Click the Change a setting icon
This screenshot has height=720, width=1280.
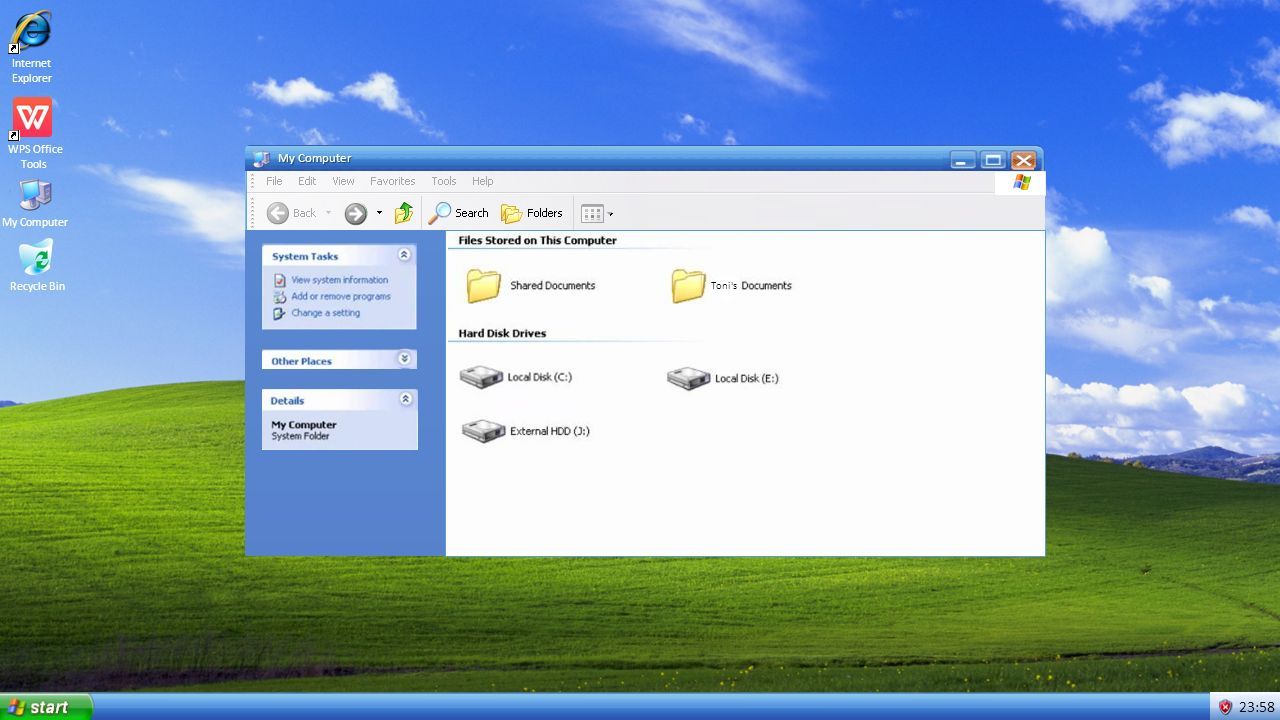[x=280, y=313]
